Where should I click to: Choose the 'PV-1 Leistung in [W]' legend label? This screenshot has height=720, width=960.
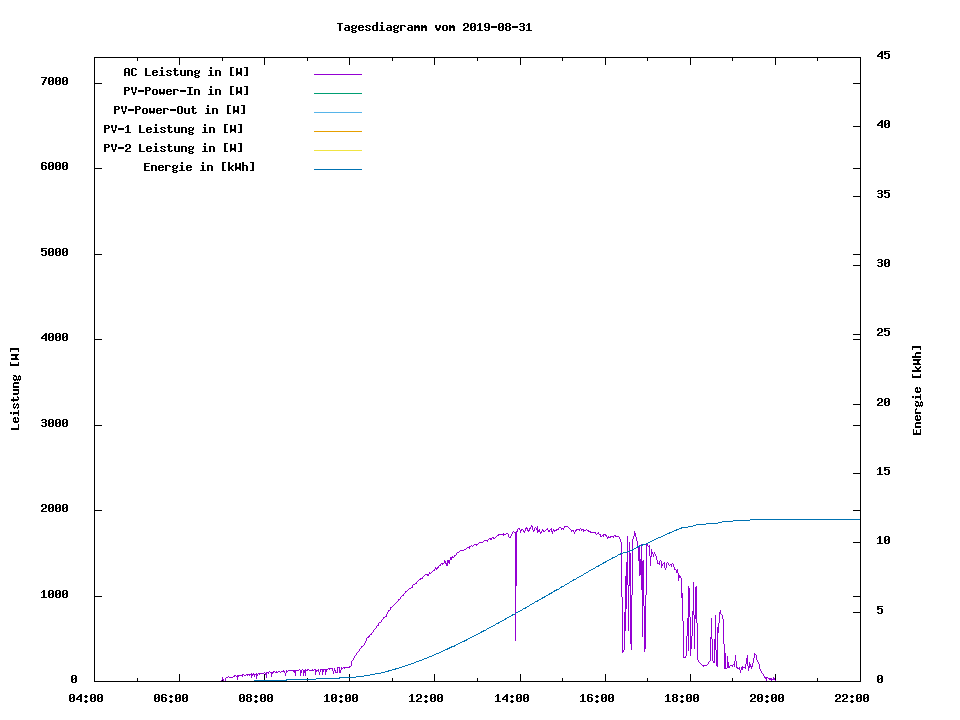pos(173,129)
